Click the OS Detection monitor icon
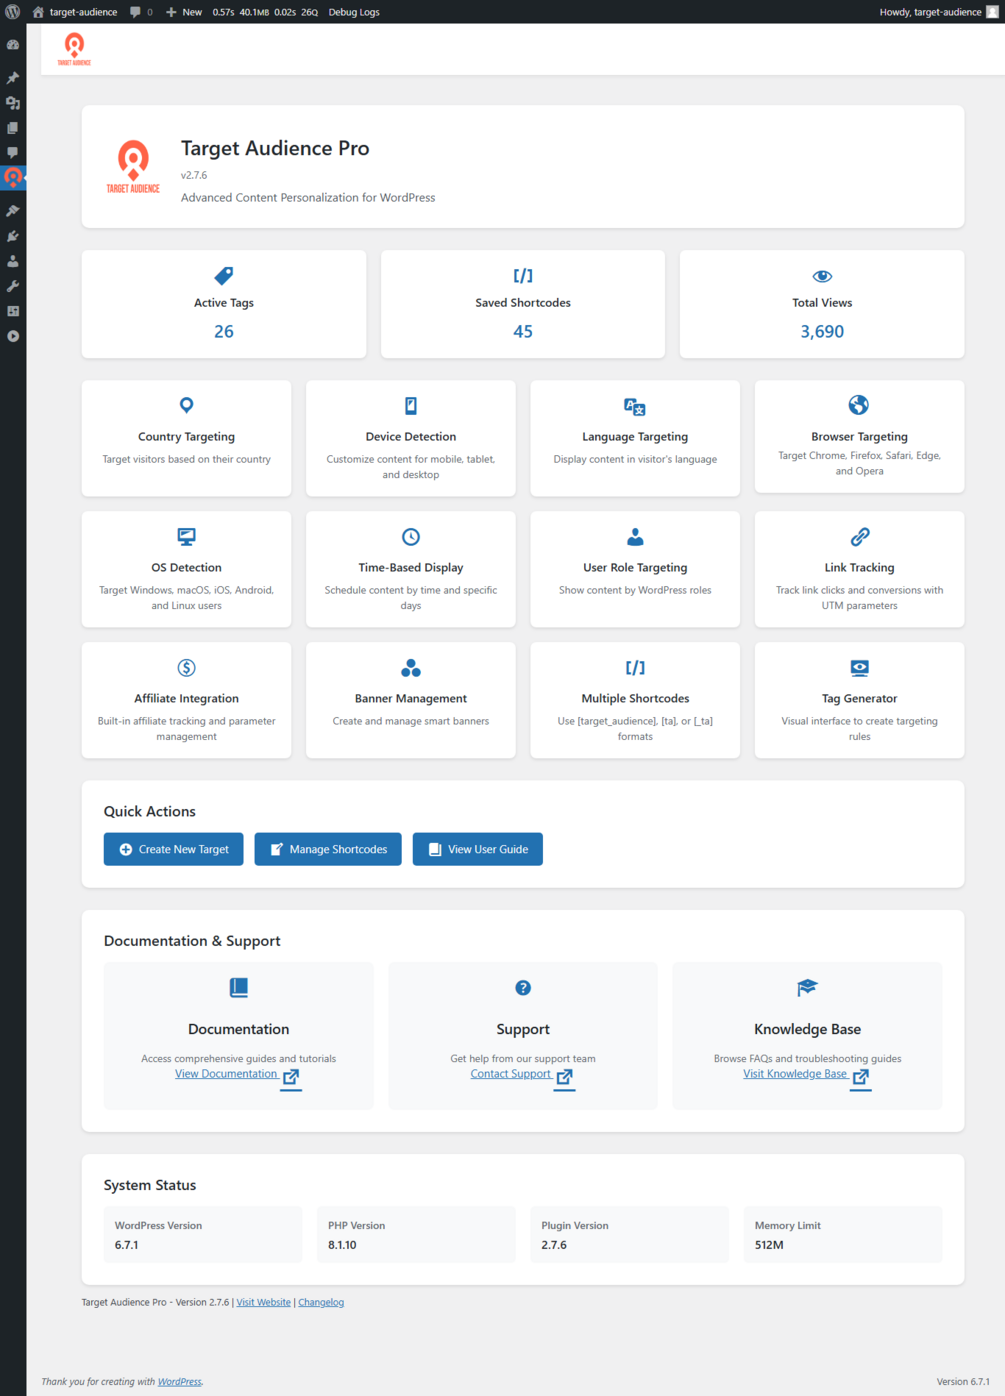Image resolution: width=1005 pixels, height=1396 pixels. tap(186, 536)
